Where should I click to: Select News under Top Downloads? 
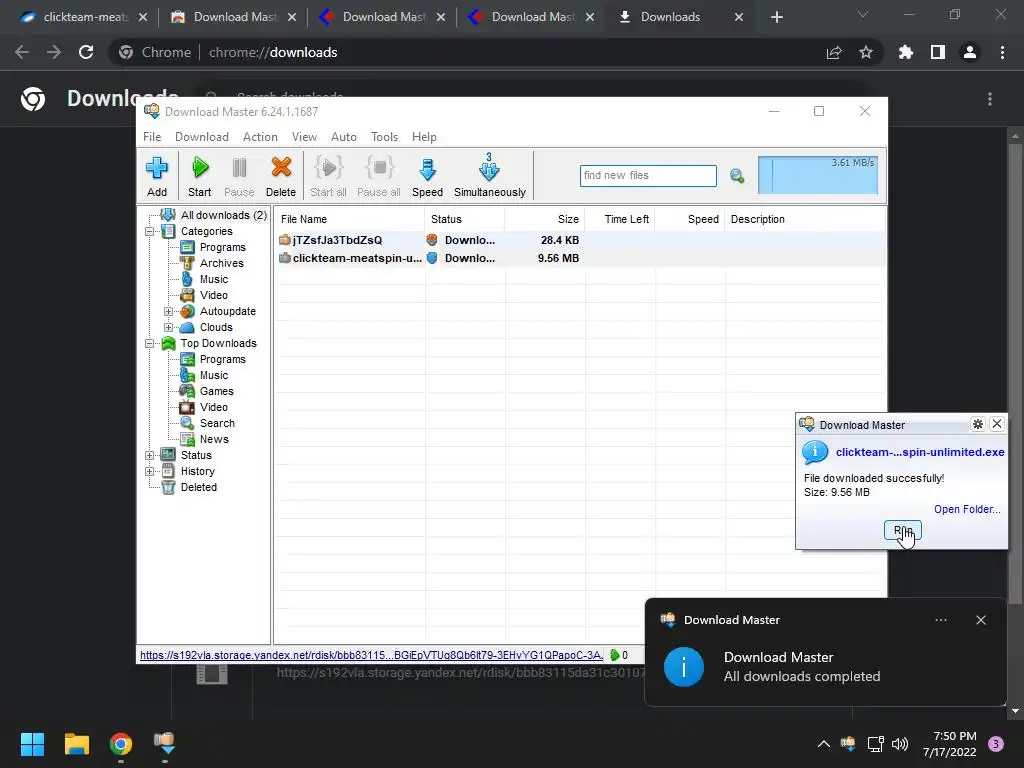pyautogui.click(x=214, y=440)
